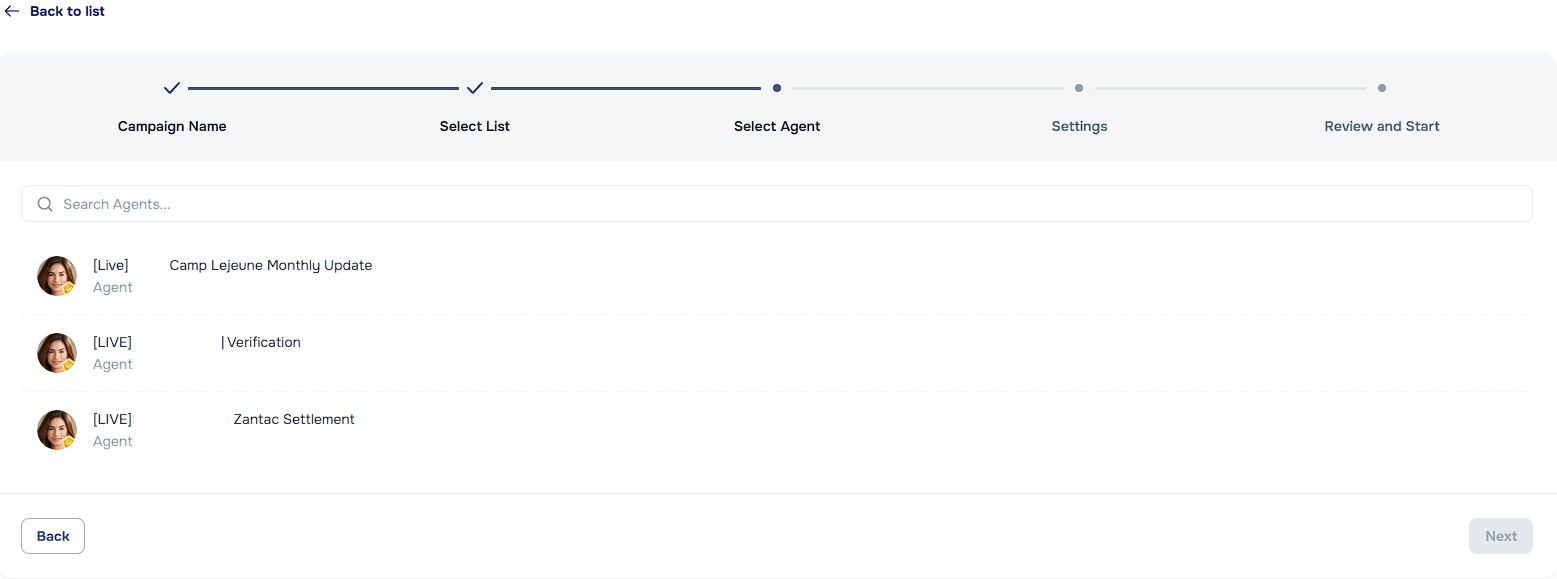Click the avatar of the Zantac Settlement agent
The width and height of the screenshot is (1557, 579).
click(x=56, y=429)
